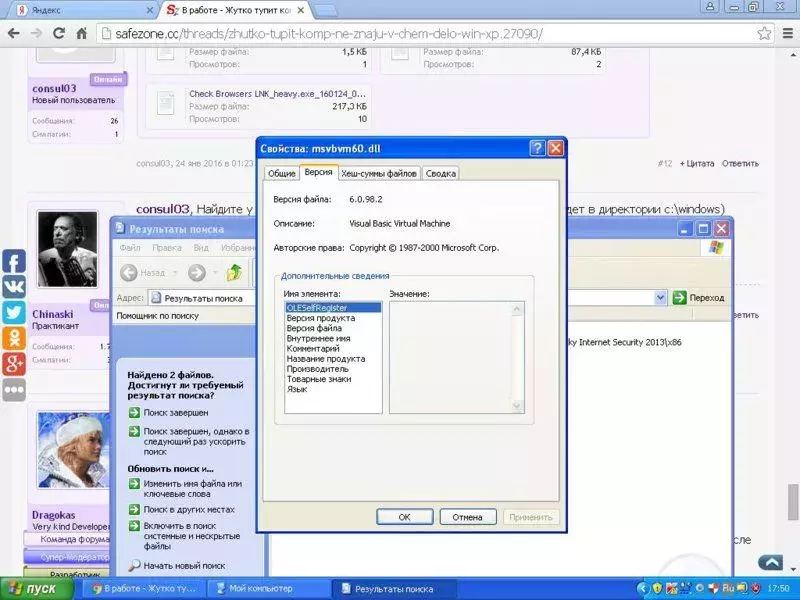This screenshot has width=800, height=600.
Task: Open the Chrome hamburger menu
Action: click(787, 34)
